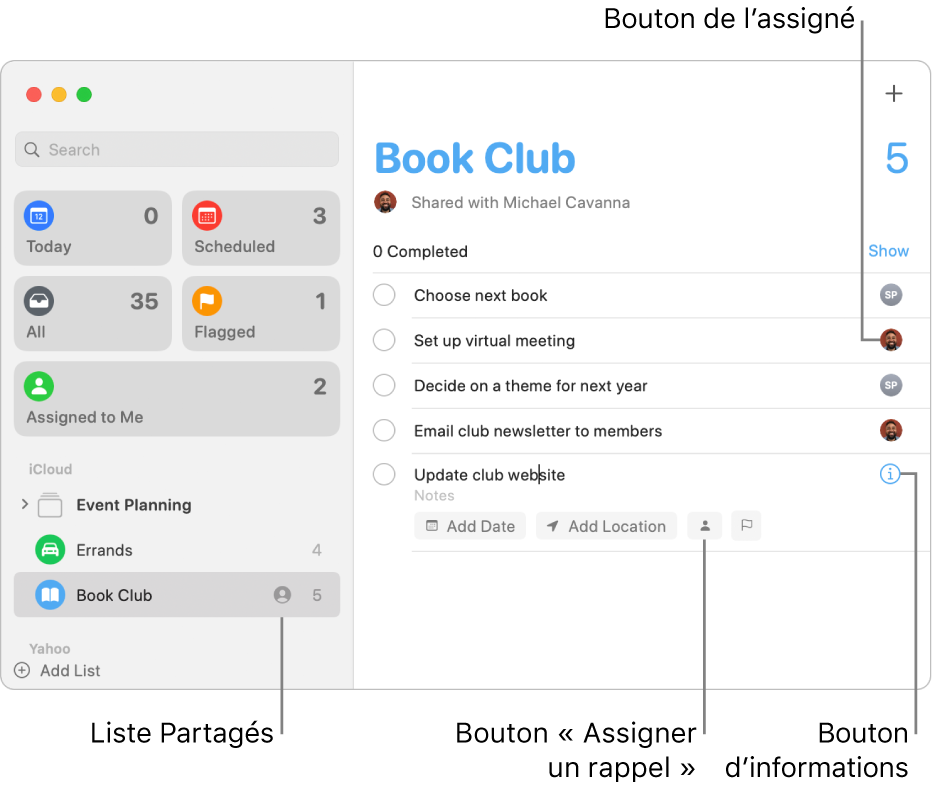Select the Book Club list in sidebar
The image size is (934, 787).
[177, 595]
